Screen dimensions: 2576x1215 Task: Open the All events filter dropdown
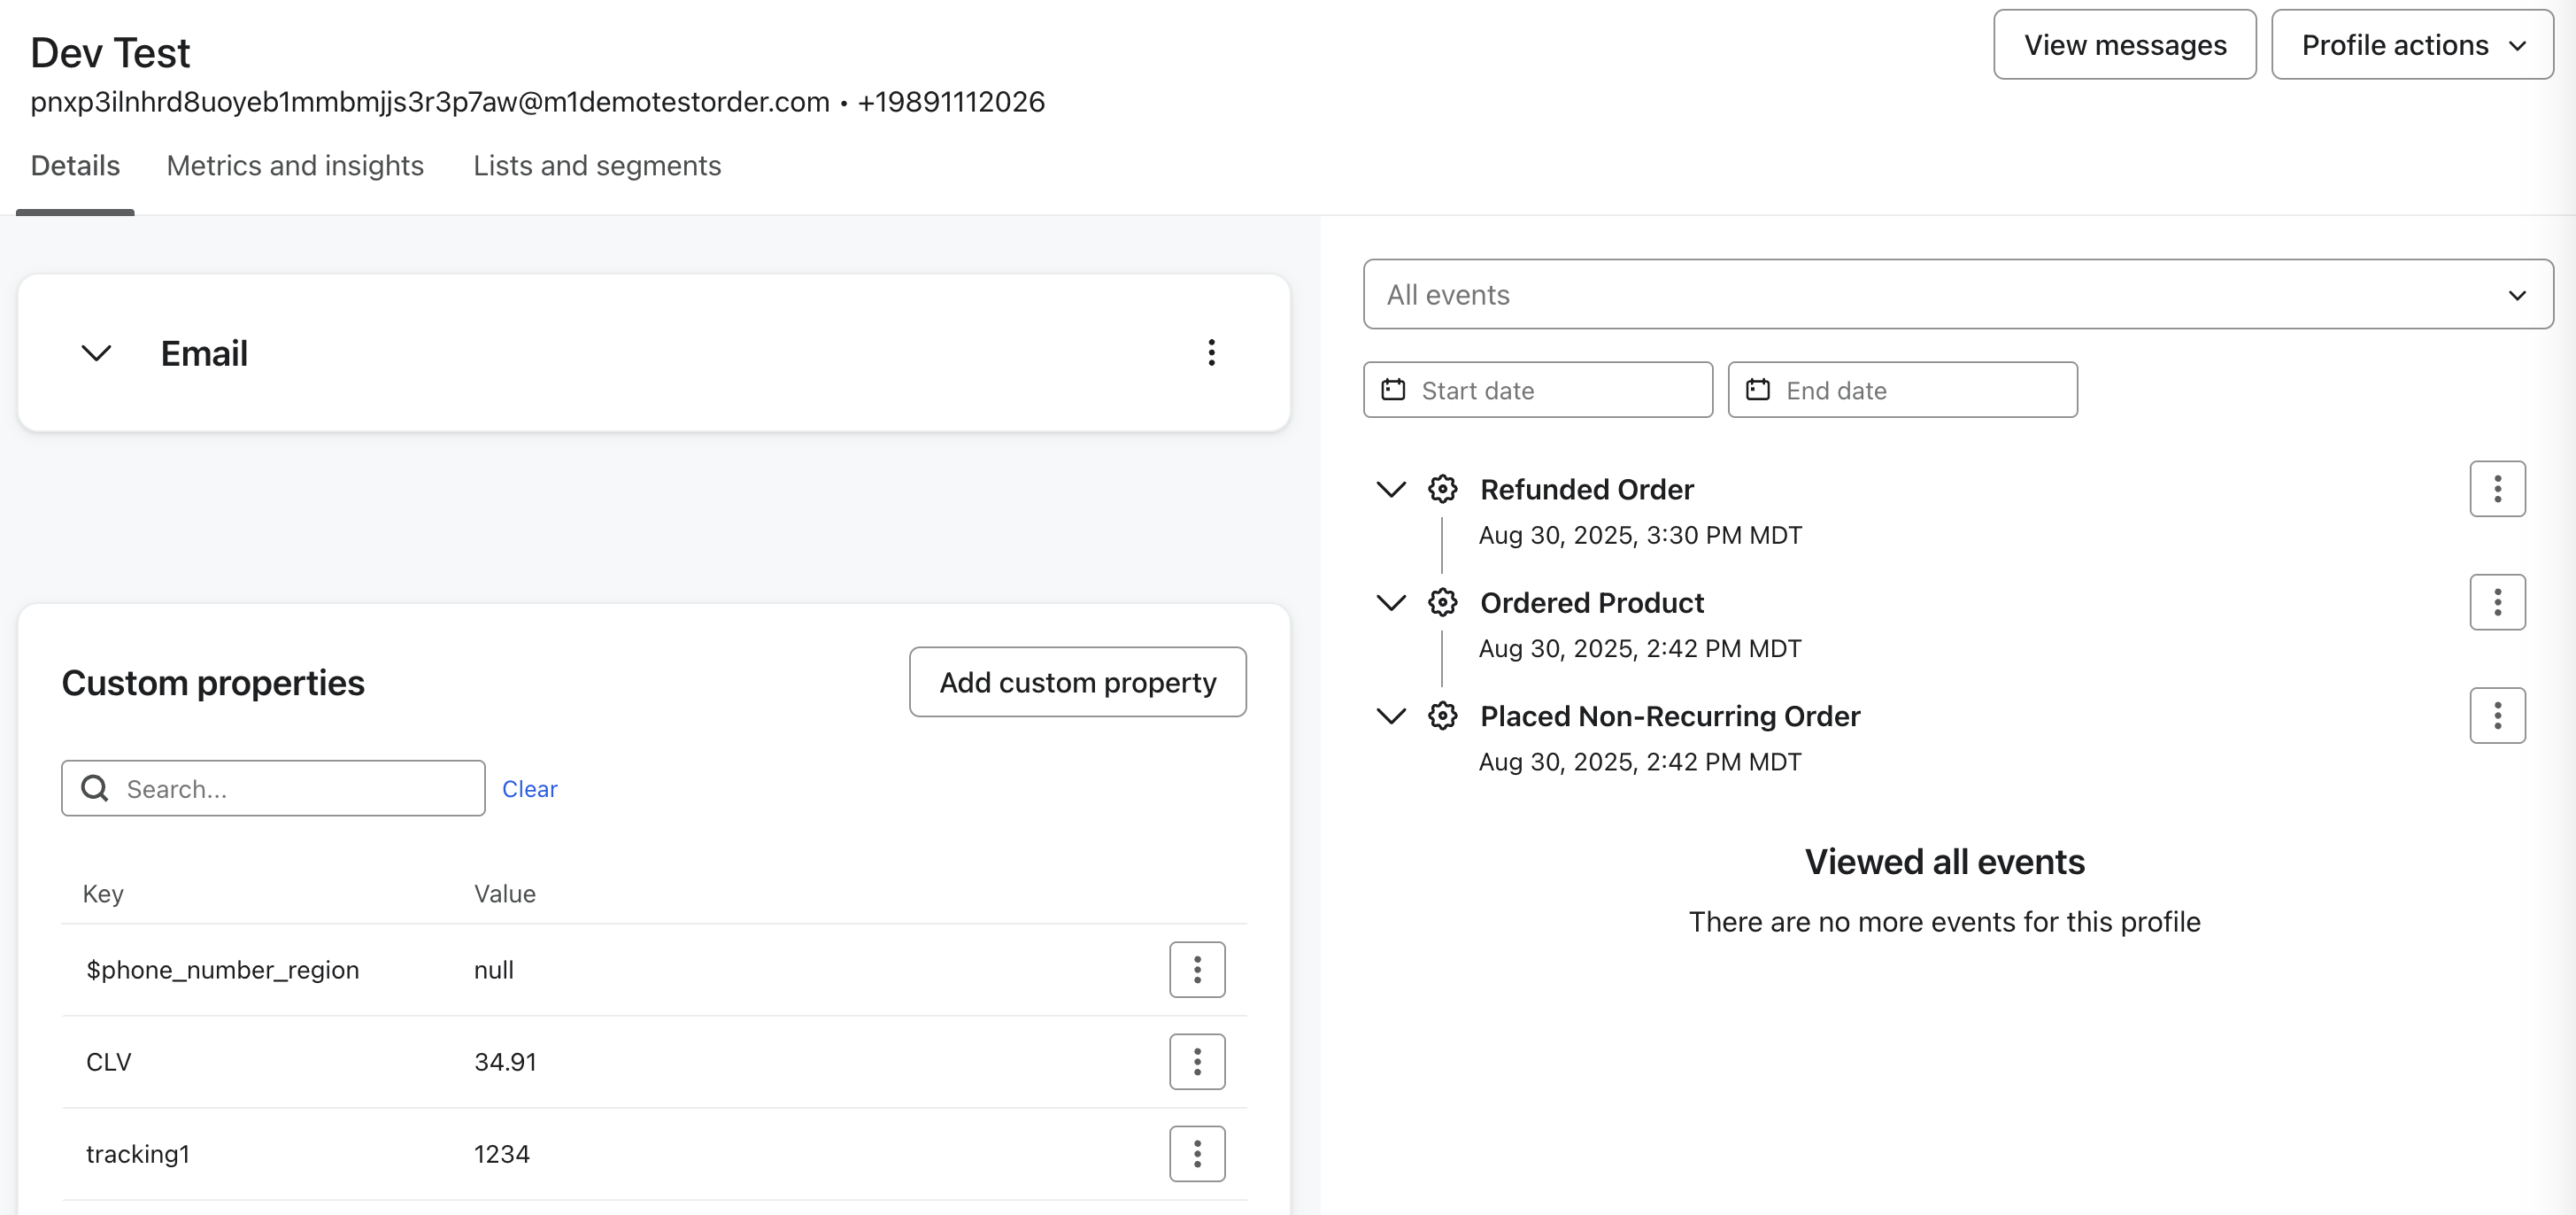point(1958,294)
